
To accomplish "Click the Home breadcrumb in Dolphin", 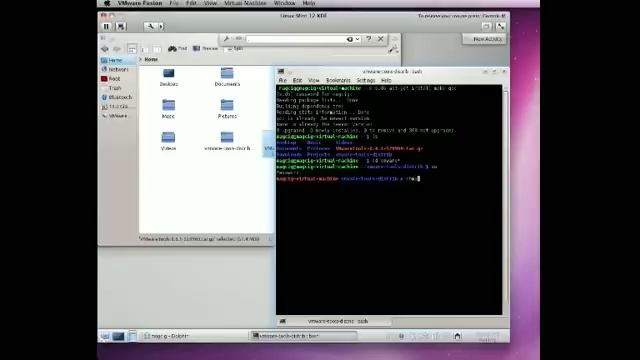I will [151, 59].
